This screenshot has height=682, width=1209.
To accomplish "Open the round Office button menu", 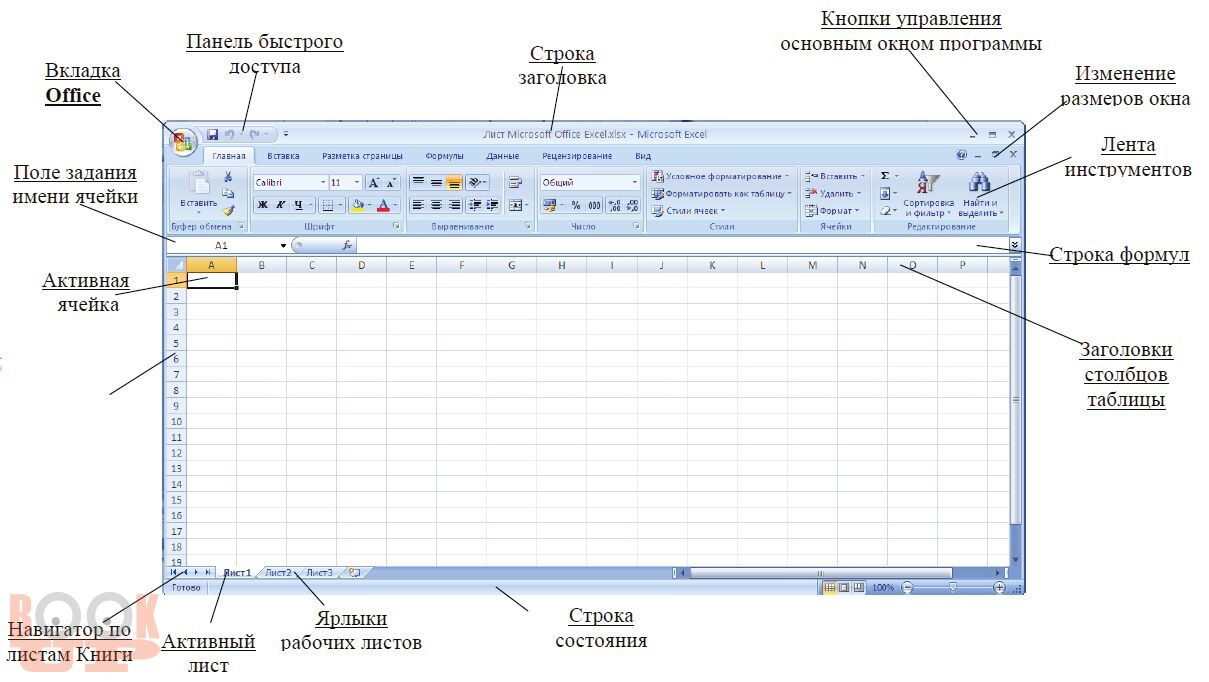I will point(183,141).
